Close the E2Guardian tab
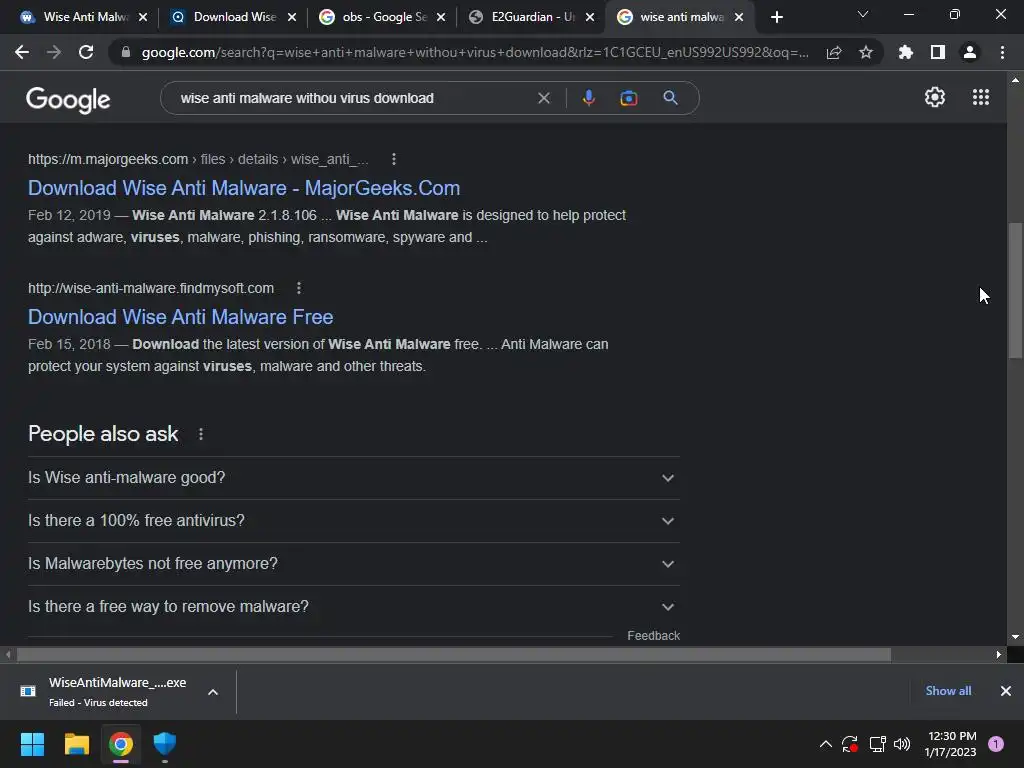 pyautogui.click(x=590, y=17)
